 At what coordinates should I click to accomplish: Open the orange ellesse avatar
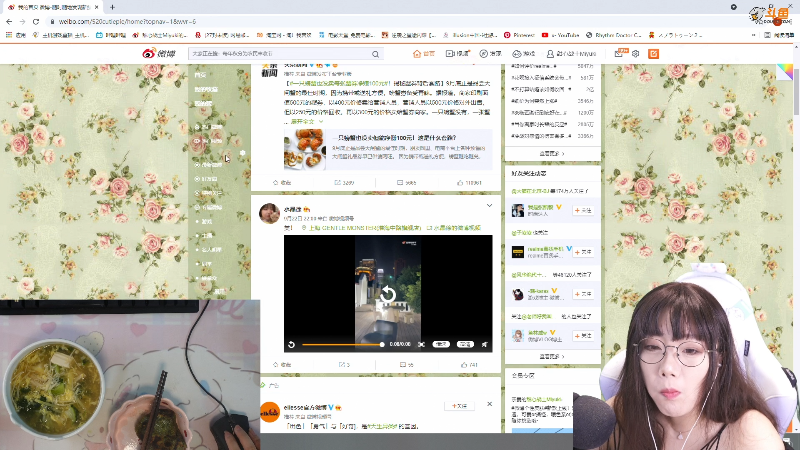click(x=270, y=412)
